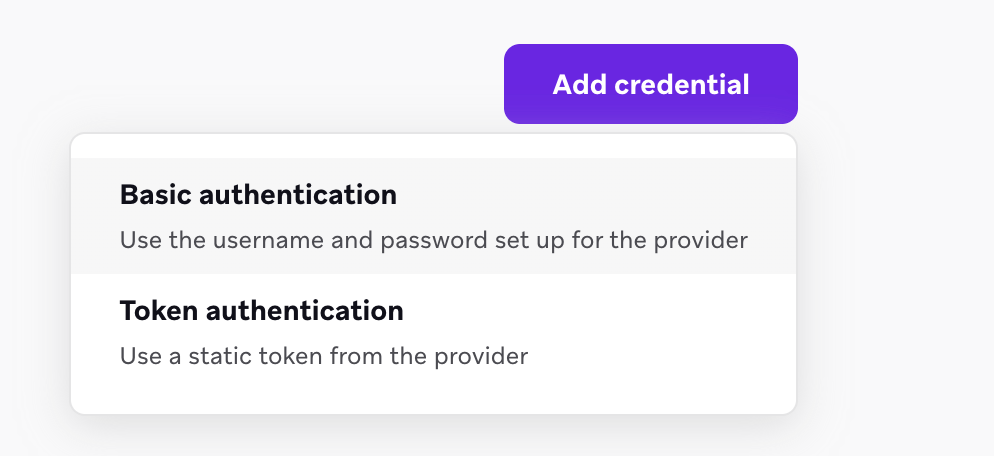The width and height of the screenshot is (994, 456).
Task: Collapse the Add credential dropdown menu
Action: 650,84
